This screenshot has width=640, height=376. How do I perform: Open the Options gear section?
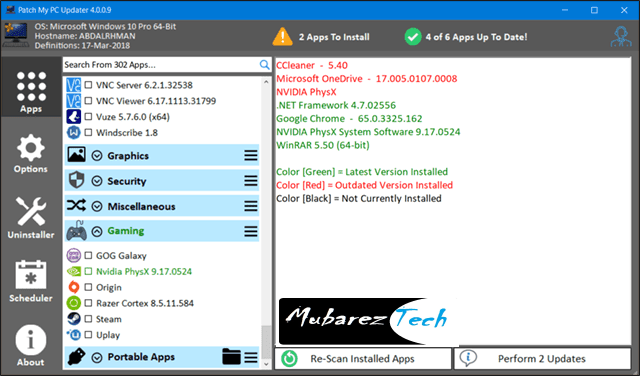pos(31,154)
